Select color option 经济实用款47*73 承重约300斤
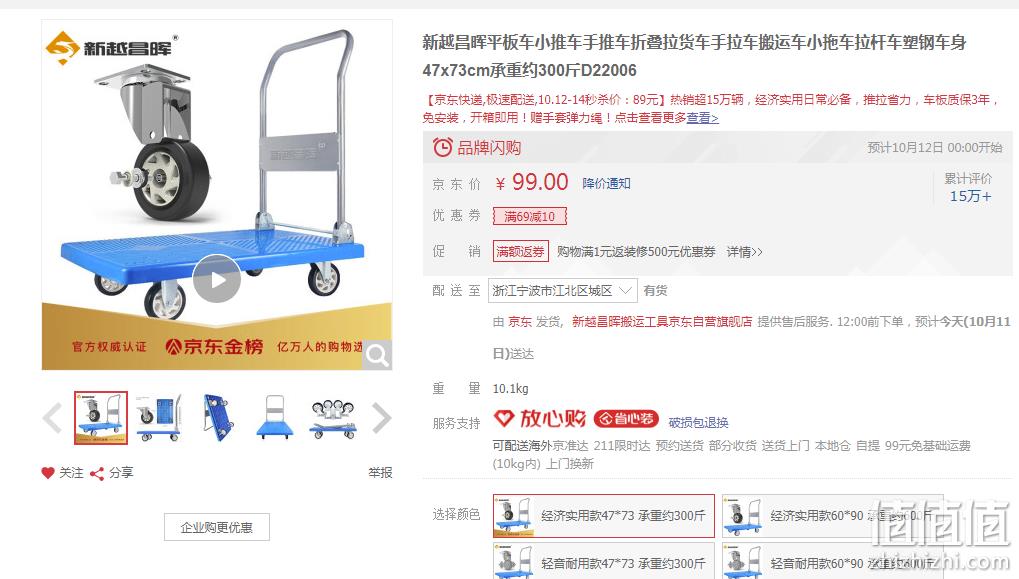 [604, 515]
